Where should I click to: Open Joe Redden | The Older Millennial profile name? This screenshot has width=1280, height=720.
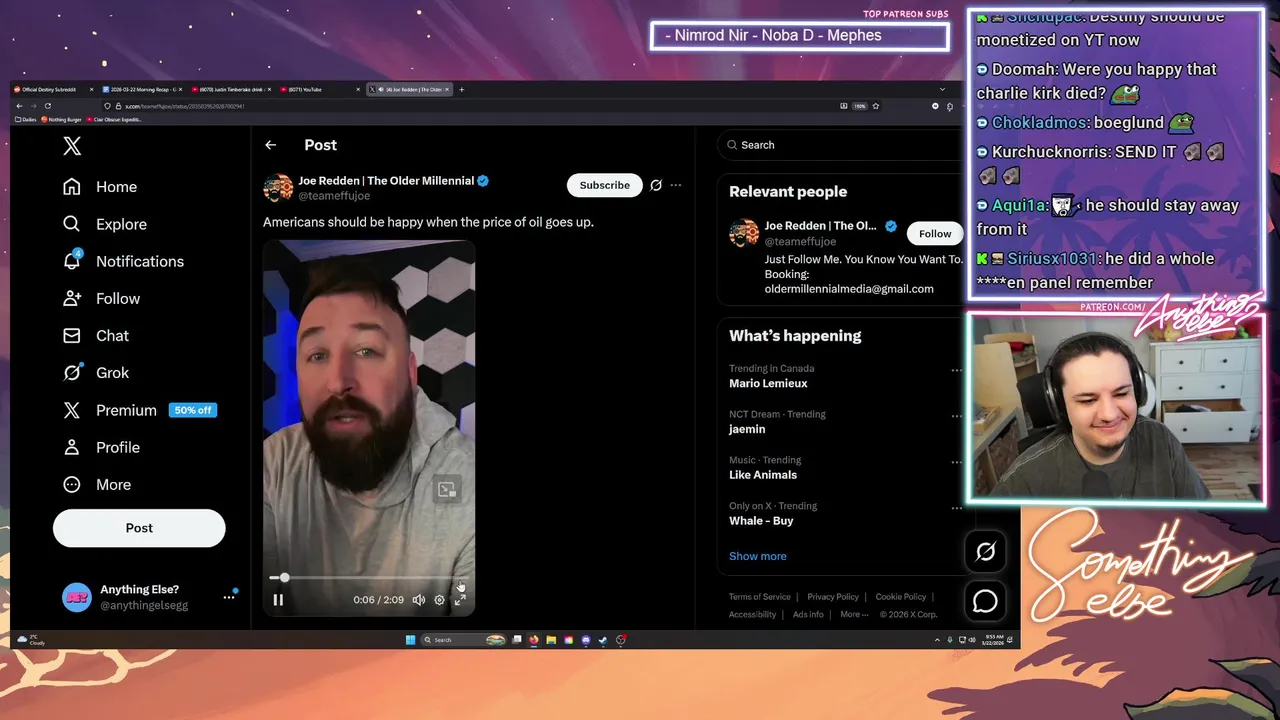point(386,181)
